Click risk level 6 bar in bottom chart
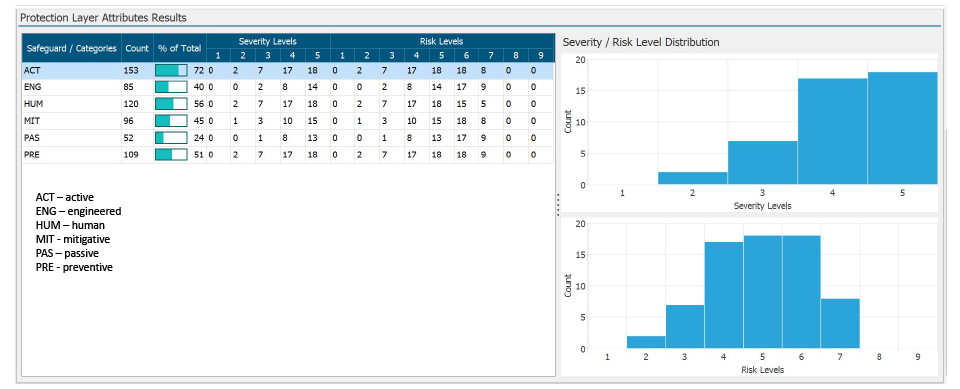960x389 pixels. pyautogui.click(x=801, y=292)
